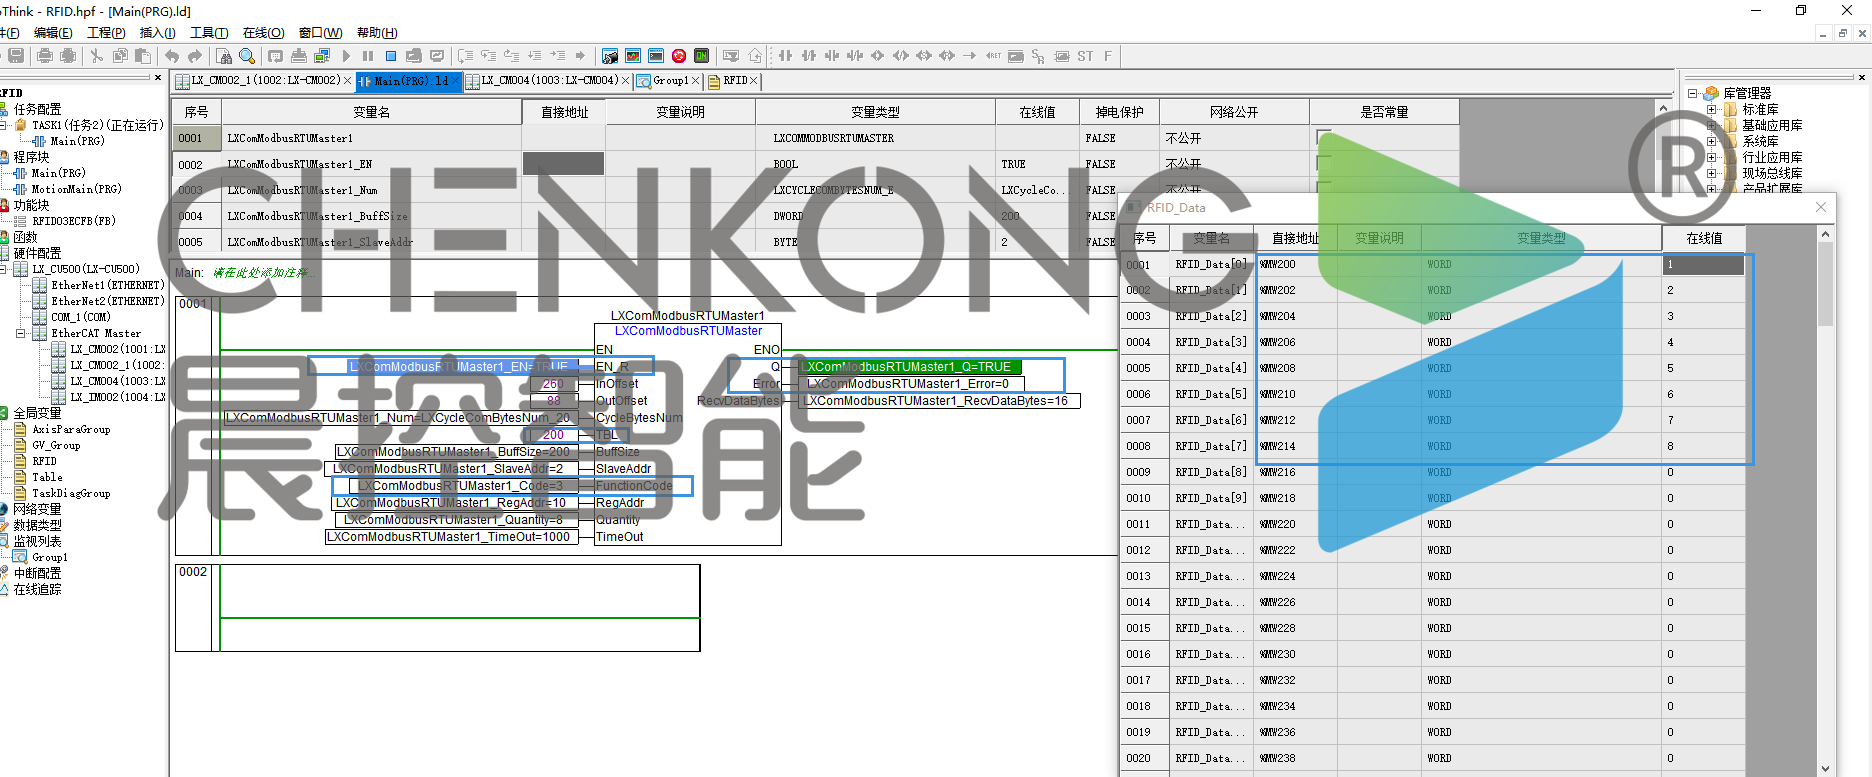Click the cut scissors icon
This screenshot has width=1872, height=777.
(97, 56)
